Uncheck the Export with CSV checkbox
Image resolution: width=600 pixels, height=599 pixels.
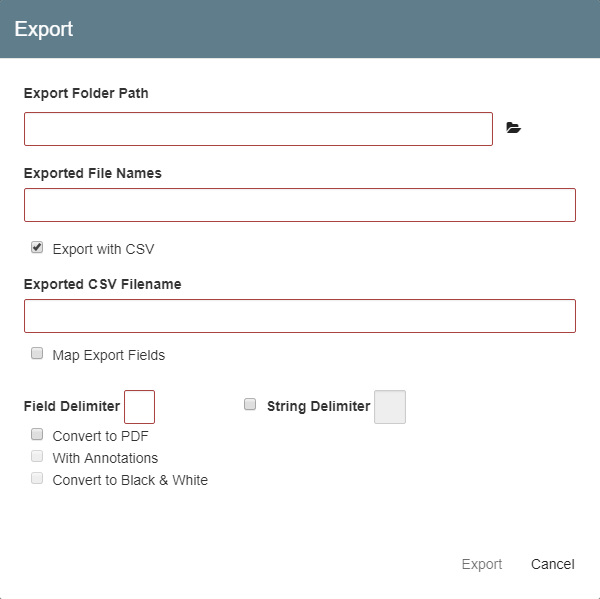click(37, 247)
